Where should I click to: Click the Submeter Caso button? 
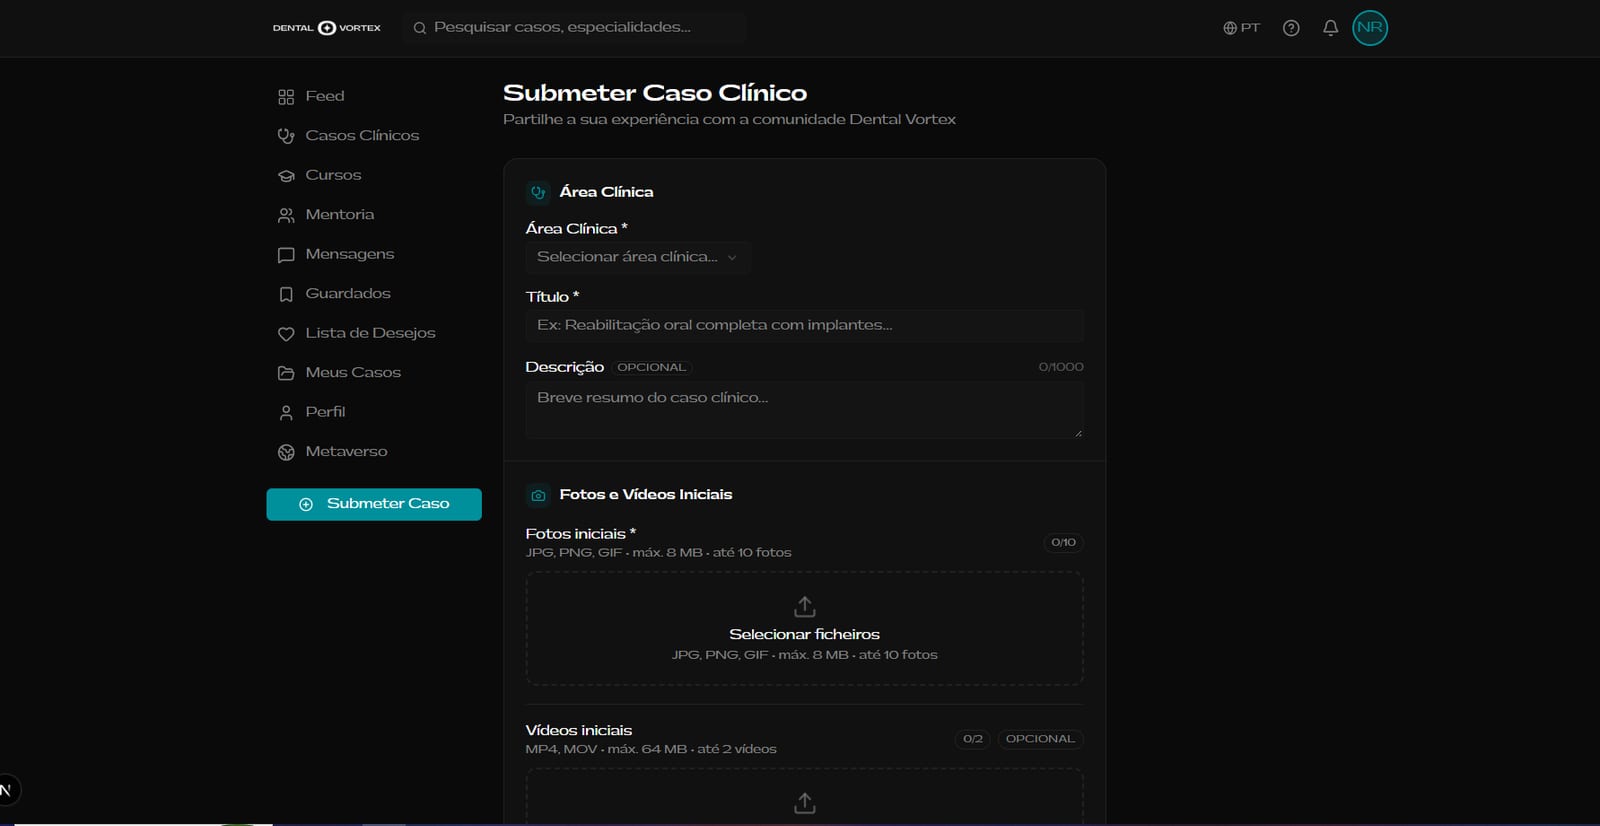tap(374, 504)
